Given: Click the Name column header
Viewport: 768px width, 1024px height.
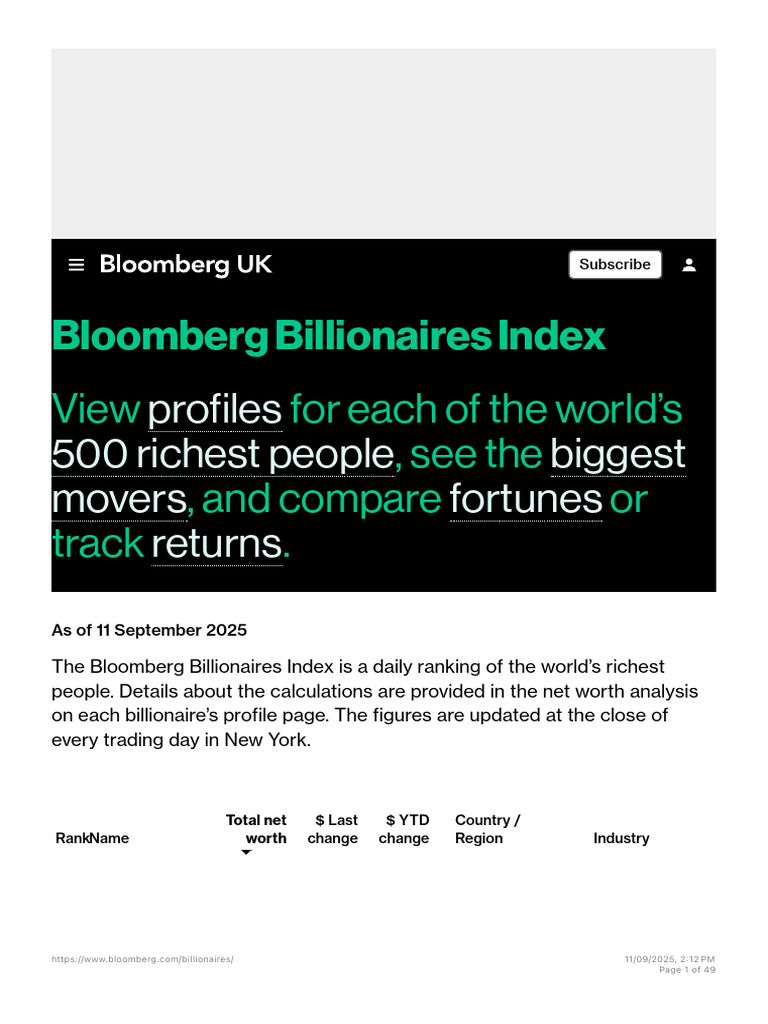Looking at the screenshot, I should click(x=108, y=838).
